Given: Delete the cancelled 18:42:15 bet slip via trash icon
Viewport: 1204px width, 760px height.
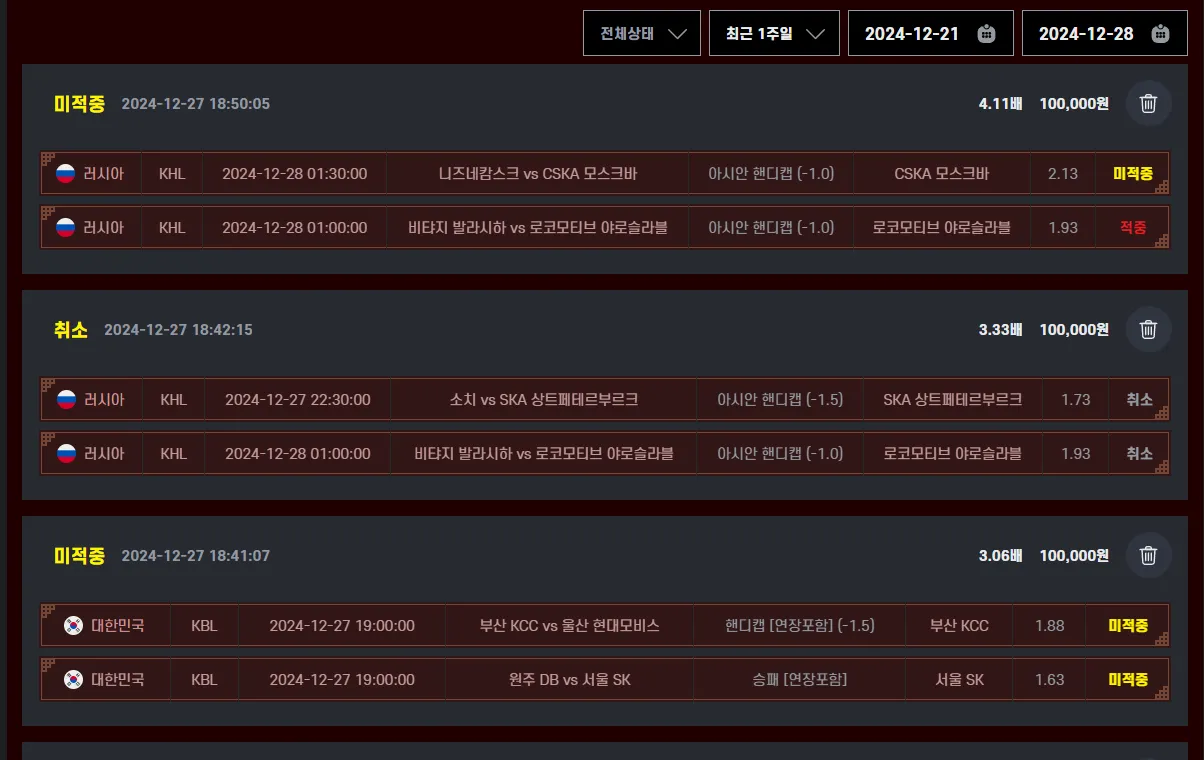Looking at the screenshot, I should tap(1149, 329).
